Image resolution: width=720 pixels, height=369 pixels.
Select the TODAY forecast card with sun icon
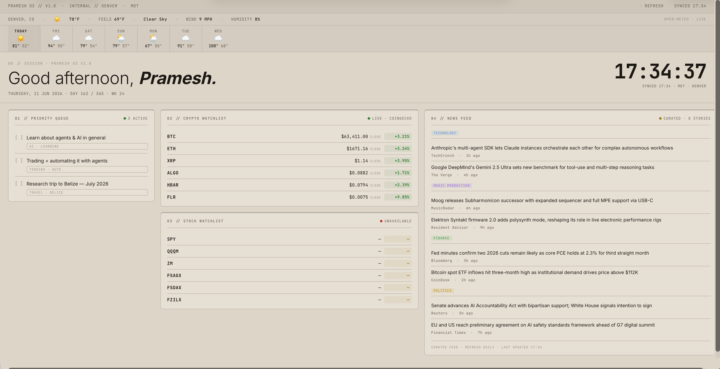(x=24, y=38)
